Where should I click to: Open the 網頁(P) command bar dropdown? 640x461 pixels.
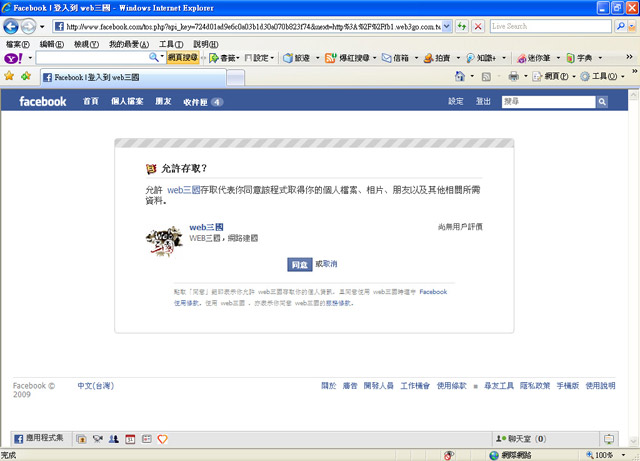[553, 76]
